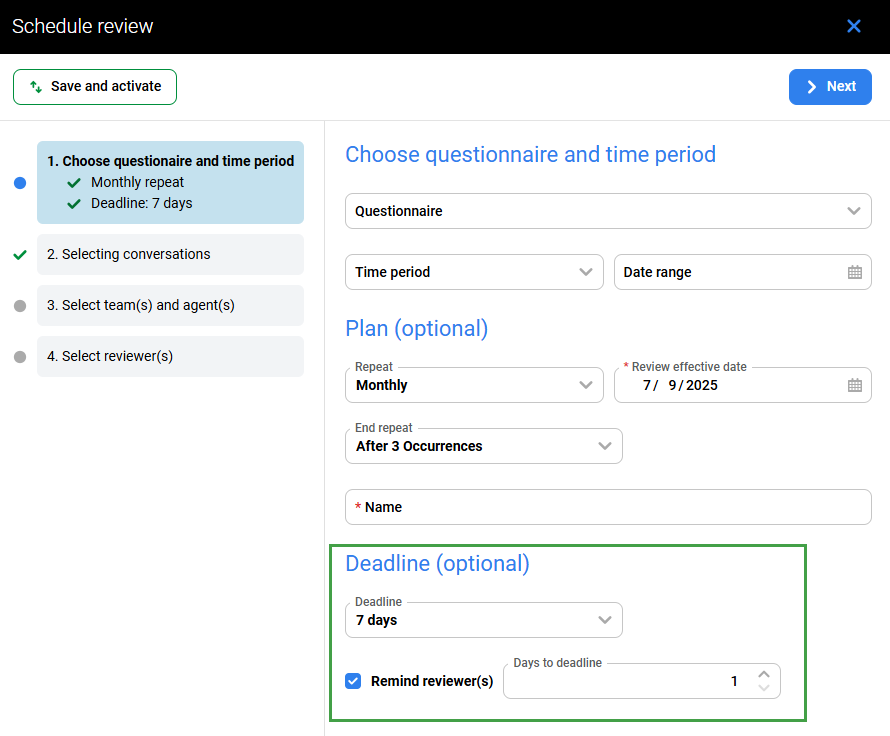Click the increment arrow for Days to deadline
This screenshot has width=890, height=736.
(764, 674)
